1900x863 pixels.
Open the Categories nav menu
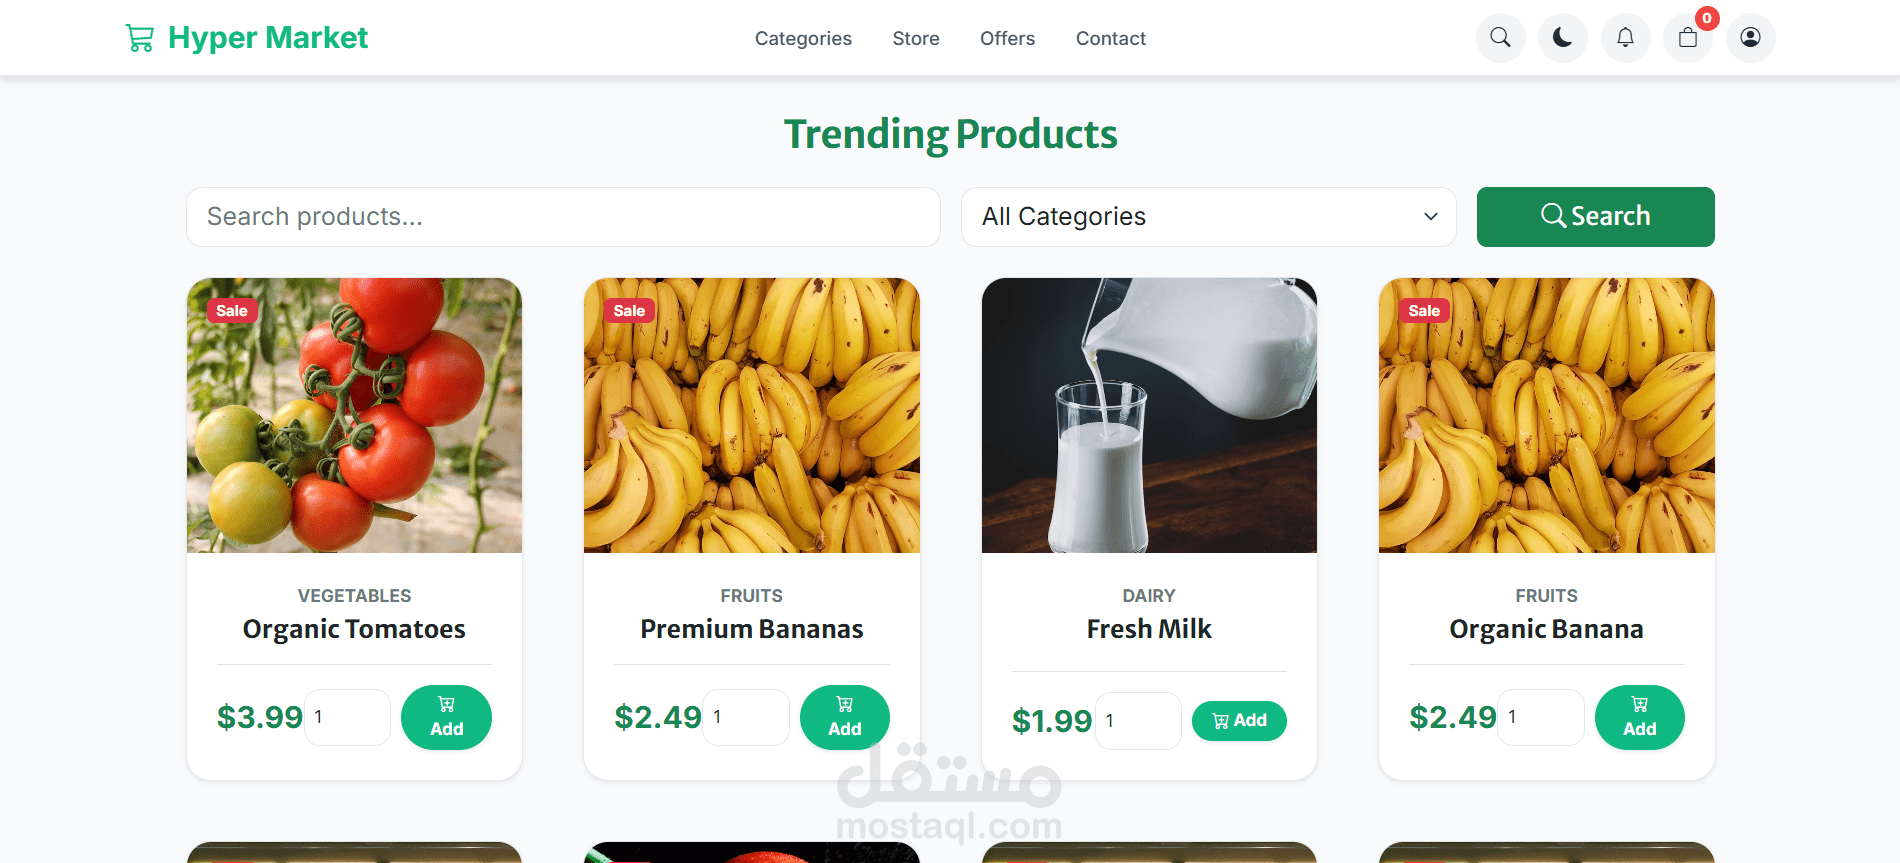tap(803, 38)
